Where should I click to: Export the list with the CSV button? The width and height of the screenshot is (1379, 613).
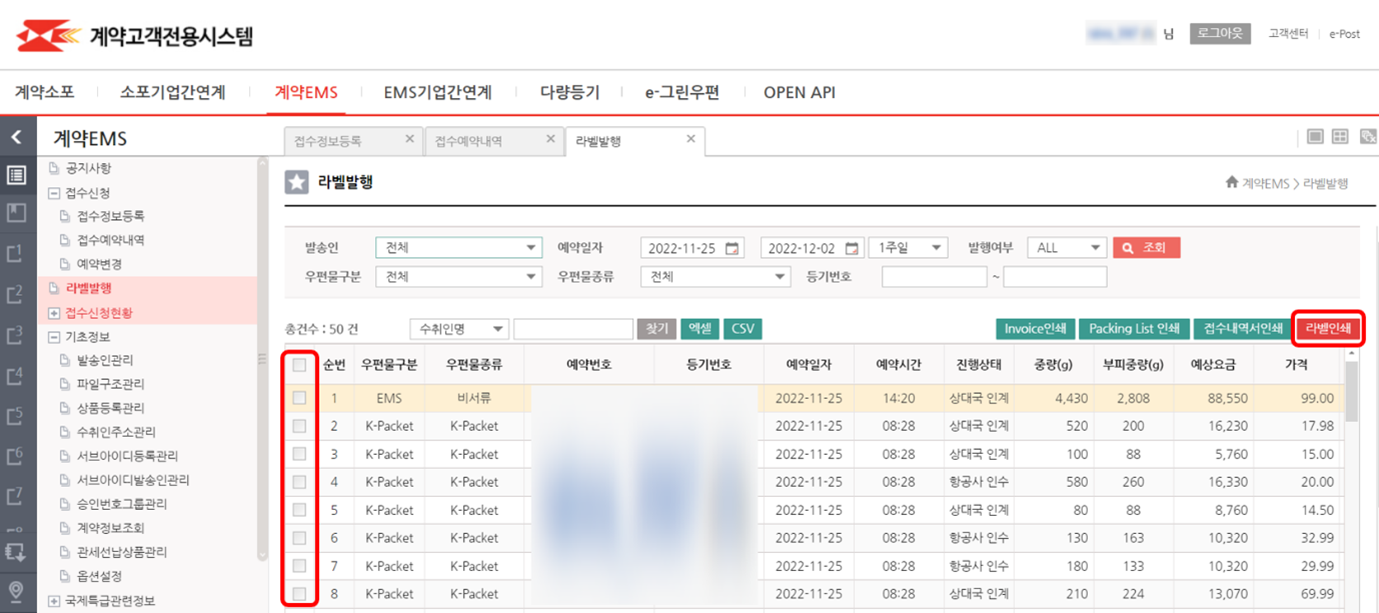tap(742, 329)
